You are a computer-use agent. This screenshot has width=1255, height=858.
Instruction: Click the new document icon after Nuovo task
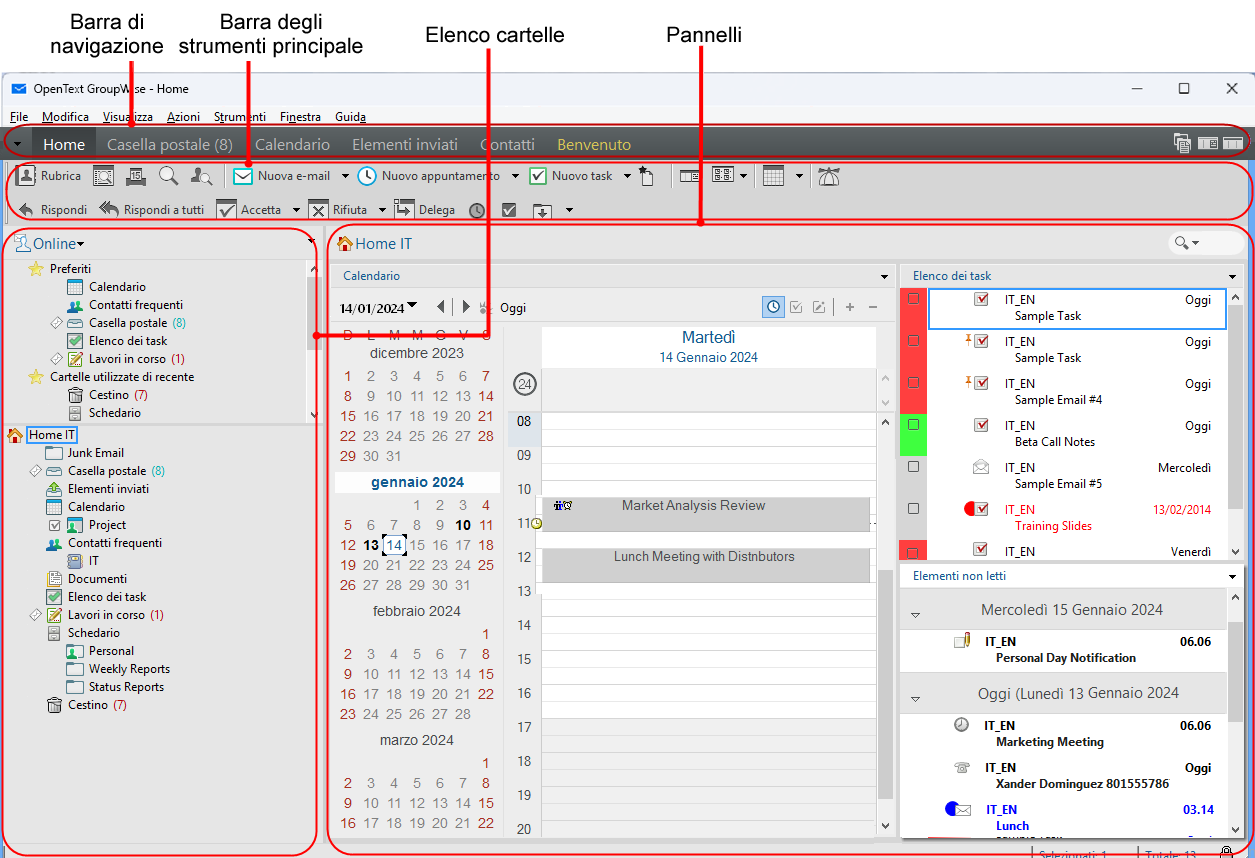647,177
